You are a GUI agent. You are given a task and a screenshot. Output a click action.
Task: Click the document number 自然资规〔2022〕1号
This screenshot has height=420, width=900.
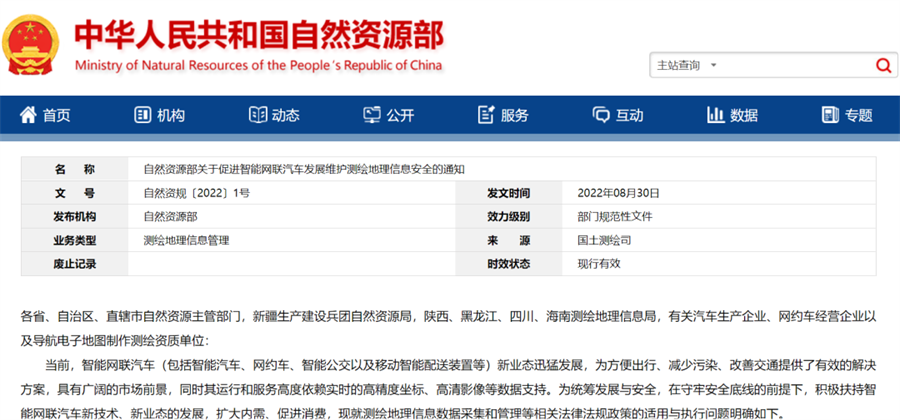click(197, 193)
